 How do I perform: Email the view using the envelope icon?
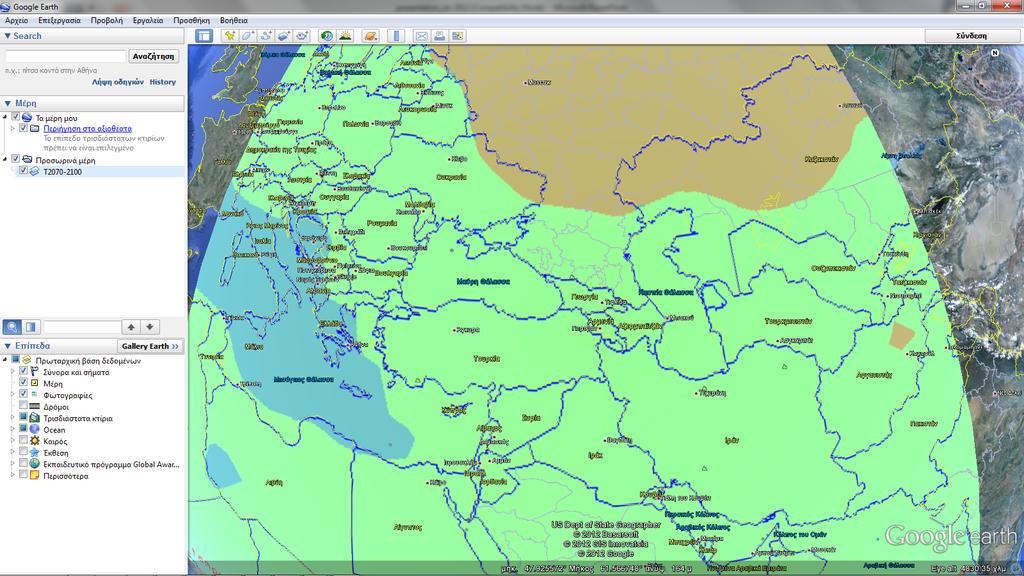click(x=421, y=36)
